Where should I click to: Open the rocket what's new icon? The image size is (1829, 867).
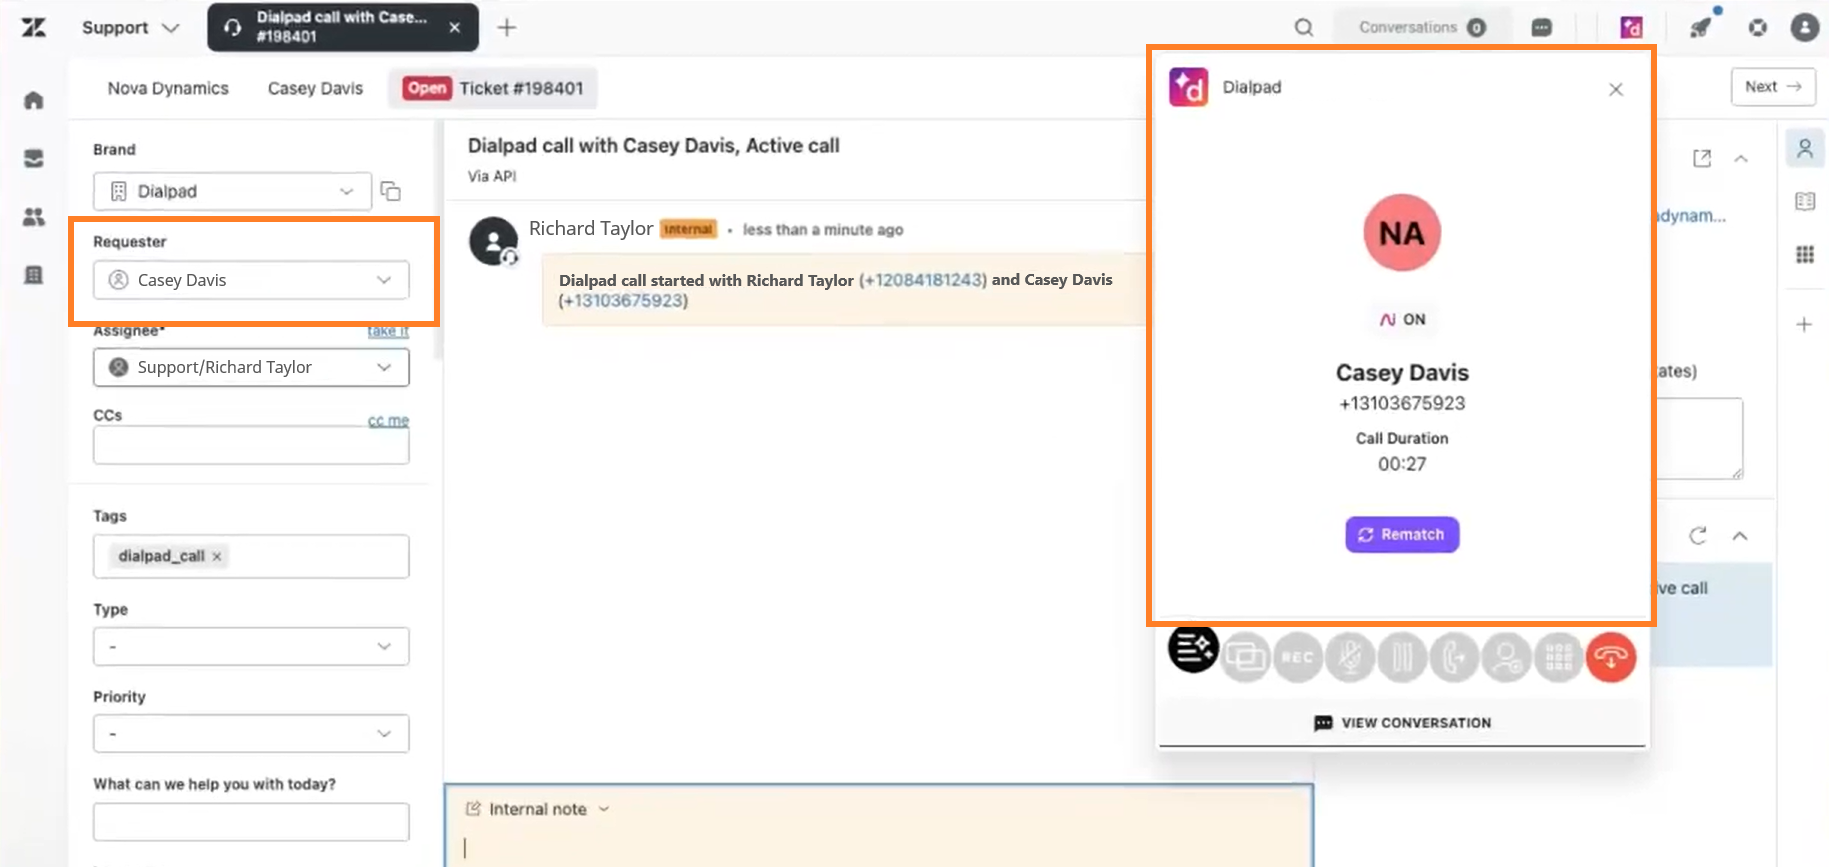[x=1700, y=28]
